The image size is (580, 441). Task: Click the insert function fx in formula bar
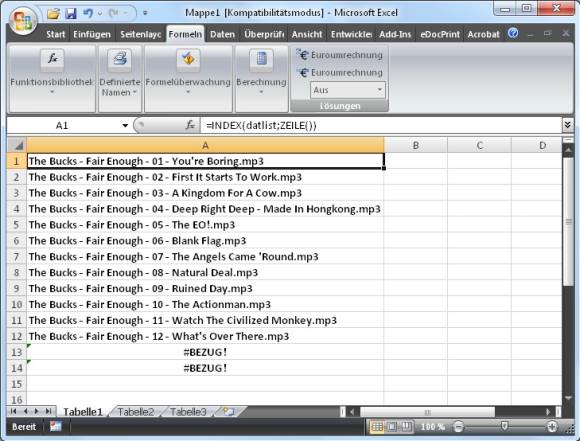[x=190, y=125]
